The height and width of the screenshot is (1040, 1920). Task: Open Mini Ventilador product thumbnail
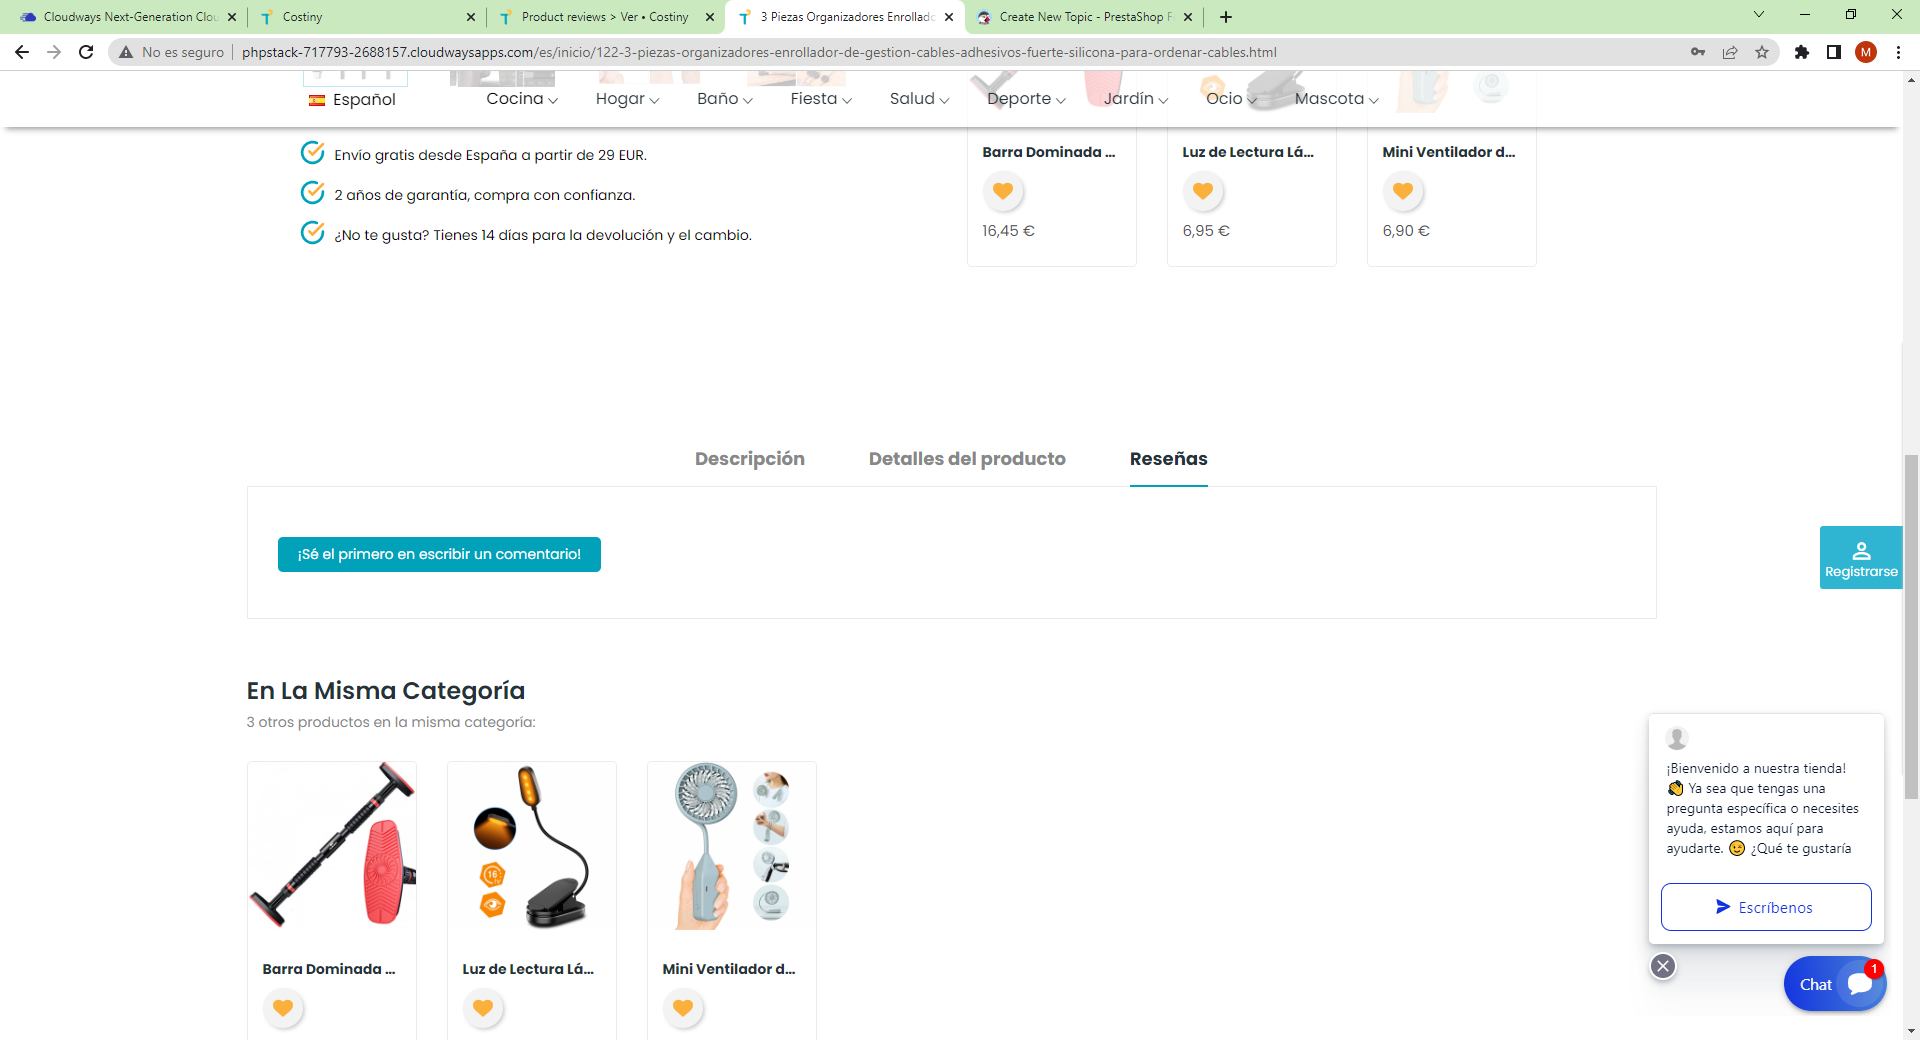tap(732, 846)
